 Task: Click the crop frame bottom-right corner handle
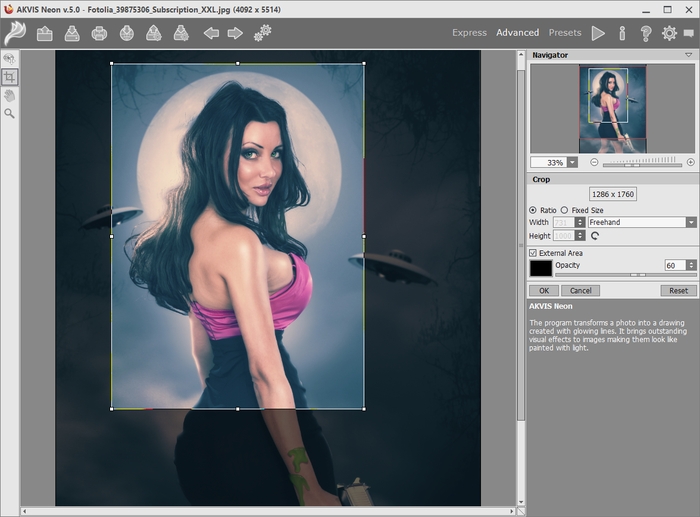364,409
